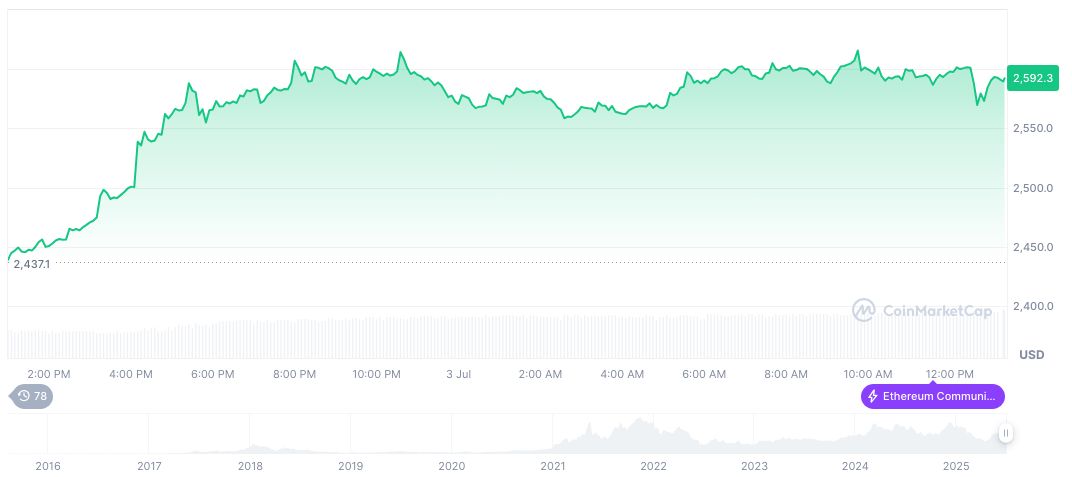Jump to 2018 on the overview timeline

click(250, 466)
